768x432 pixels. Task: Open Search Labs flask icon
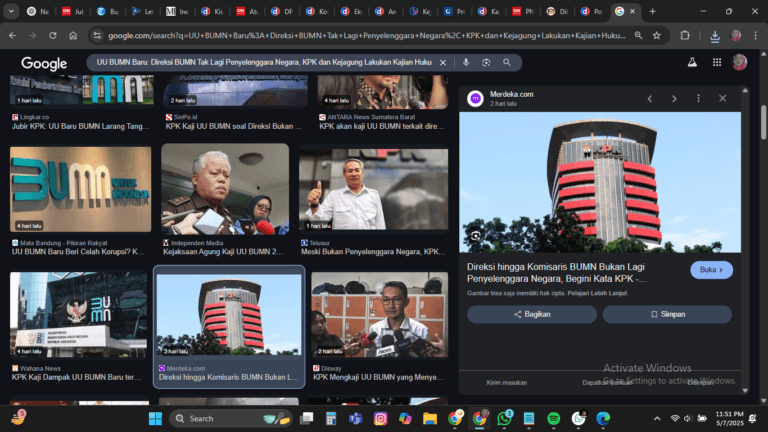(692, 62)
